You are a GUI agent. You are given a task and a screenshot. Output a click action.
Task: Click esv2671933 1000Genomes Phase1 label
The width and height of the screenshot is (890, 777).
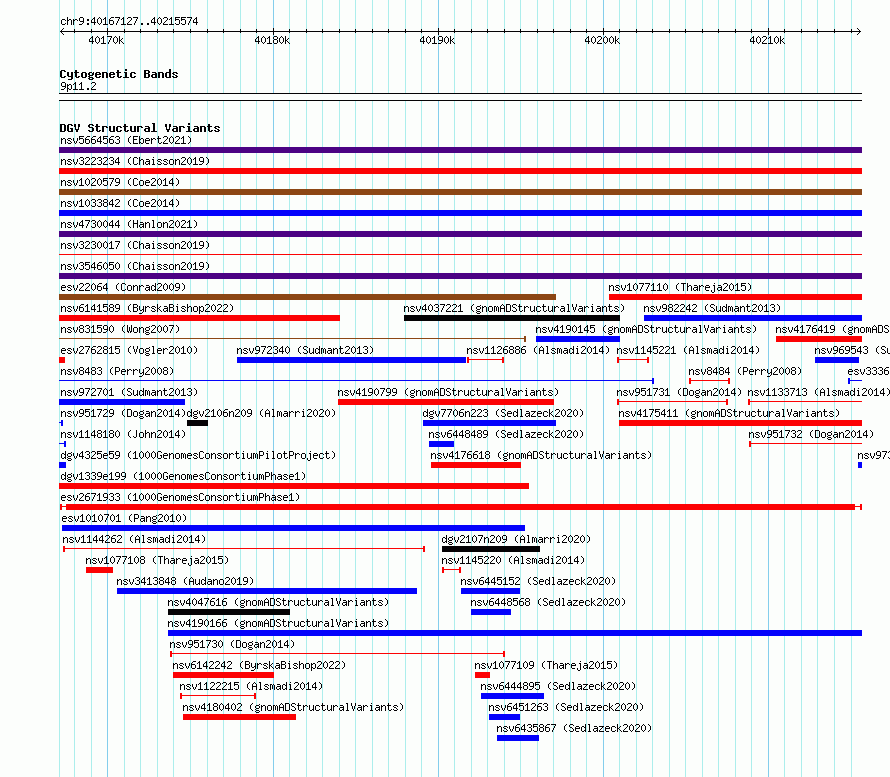point(180,497)
